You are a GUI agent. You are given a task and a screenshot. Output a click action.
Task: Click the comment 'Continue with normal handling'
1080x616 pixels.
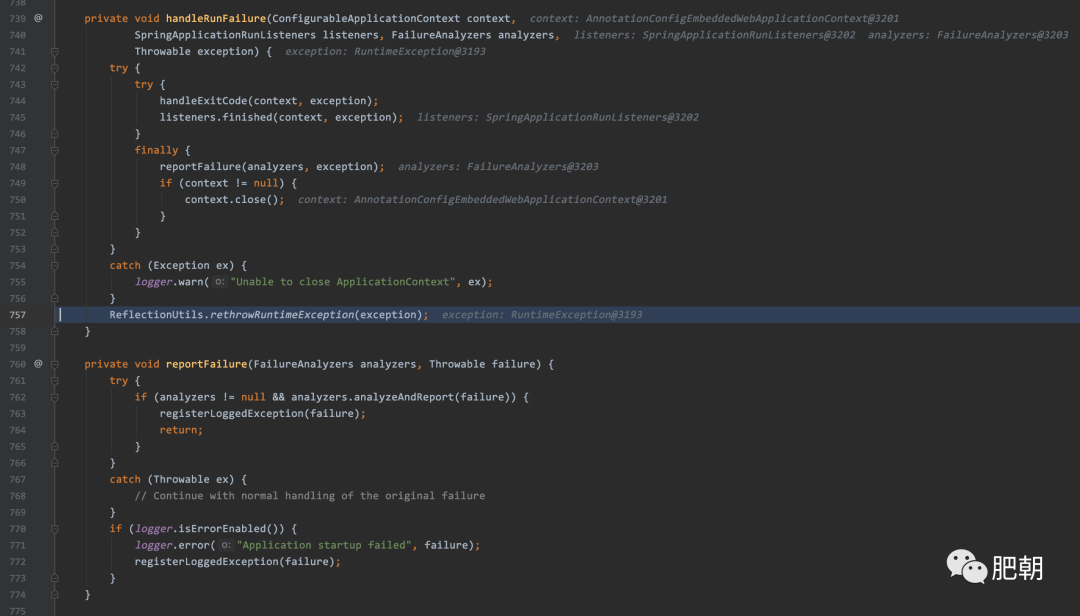(x=310, y=496)
